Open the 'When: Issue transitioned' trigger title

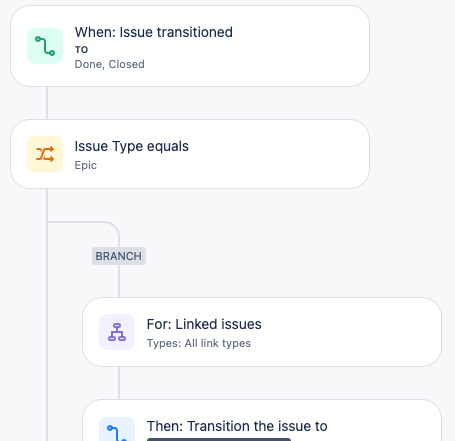click(154, 32)
